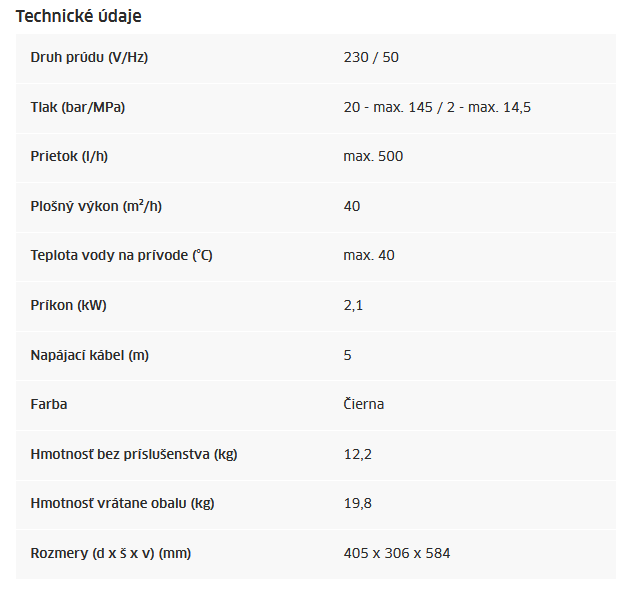Click the 'max. 40' temperature value
Viewport: 623px width, 592px height.
(369, 255)
